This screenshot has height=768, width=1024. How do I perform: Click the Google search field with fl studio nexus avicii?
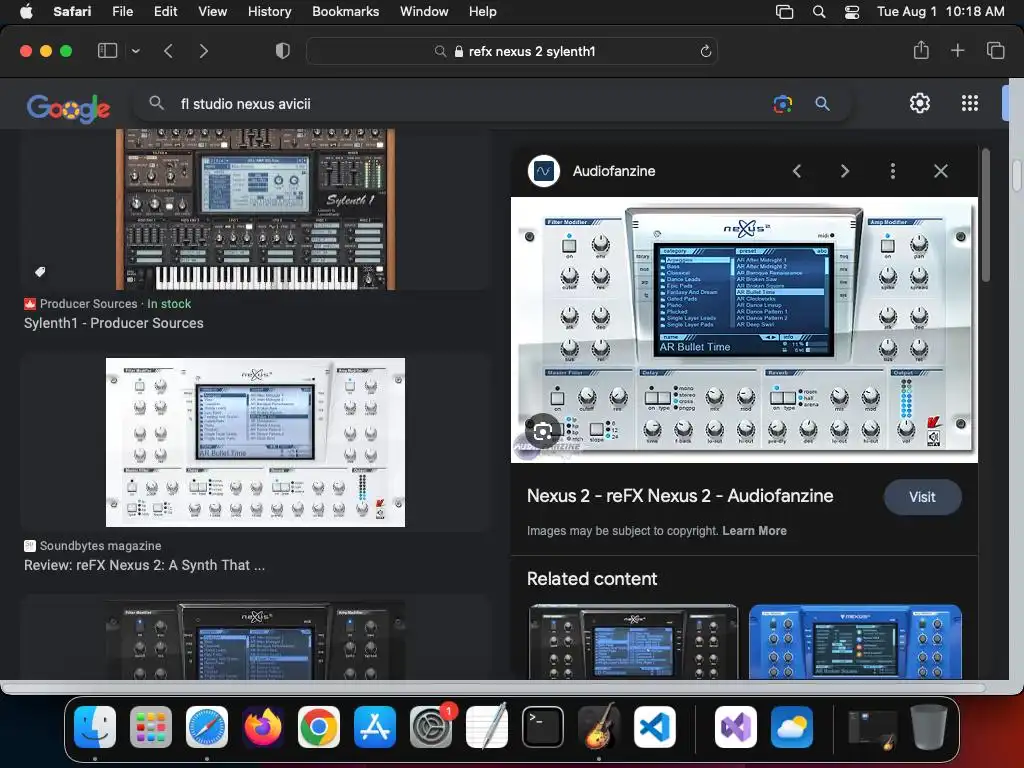[457, 104]
